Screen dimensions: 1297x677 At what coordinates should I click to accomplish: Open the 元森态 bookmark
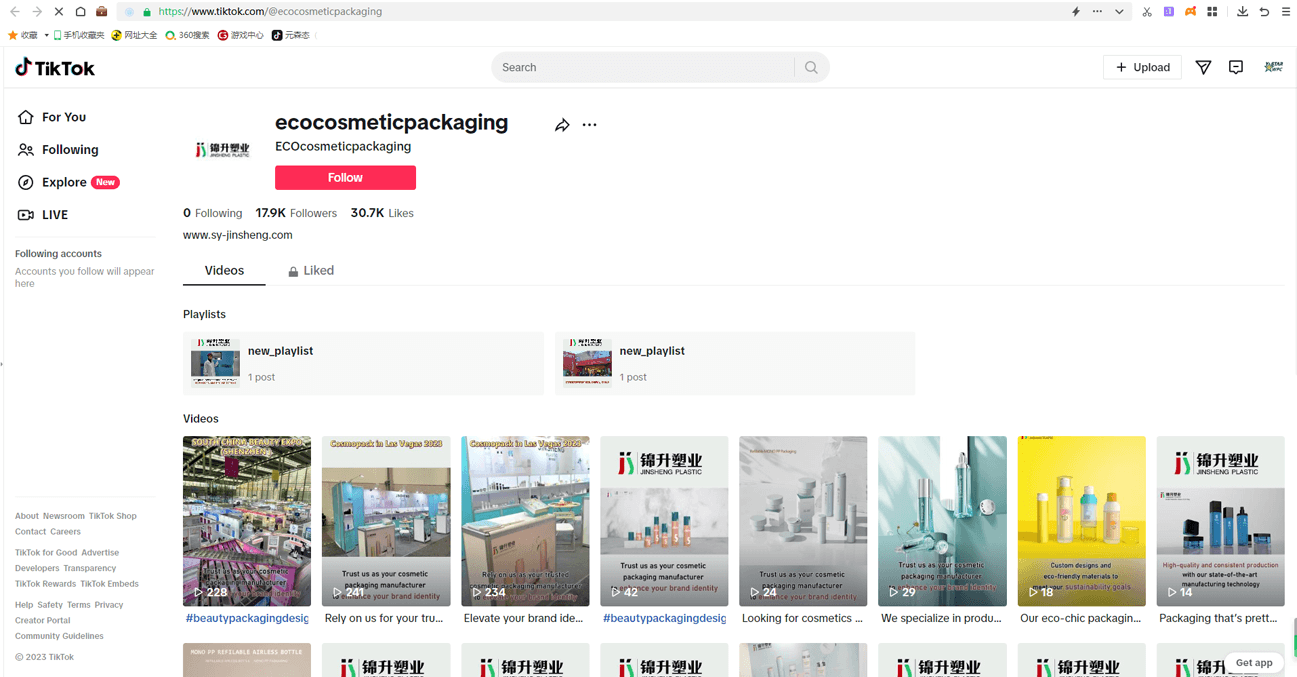pyautogui.click(x=291, y=35)
